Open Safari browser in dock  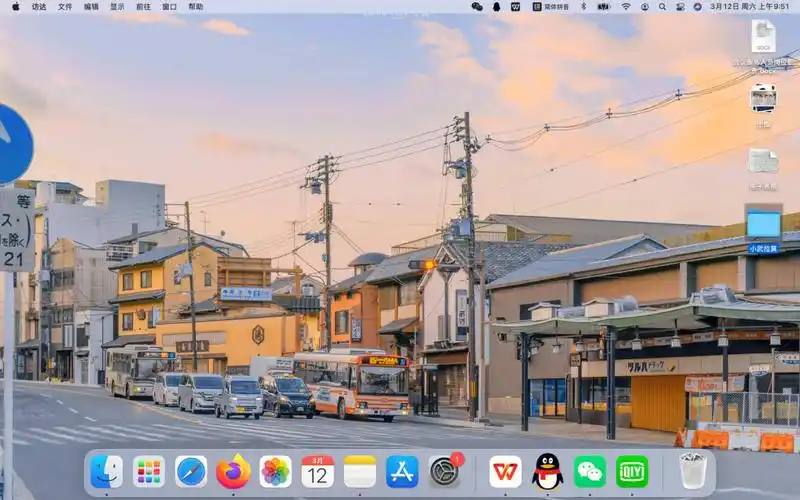pos(191,471)
